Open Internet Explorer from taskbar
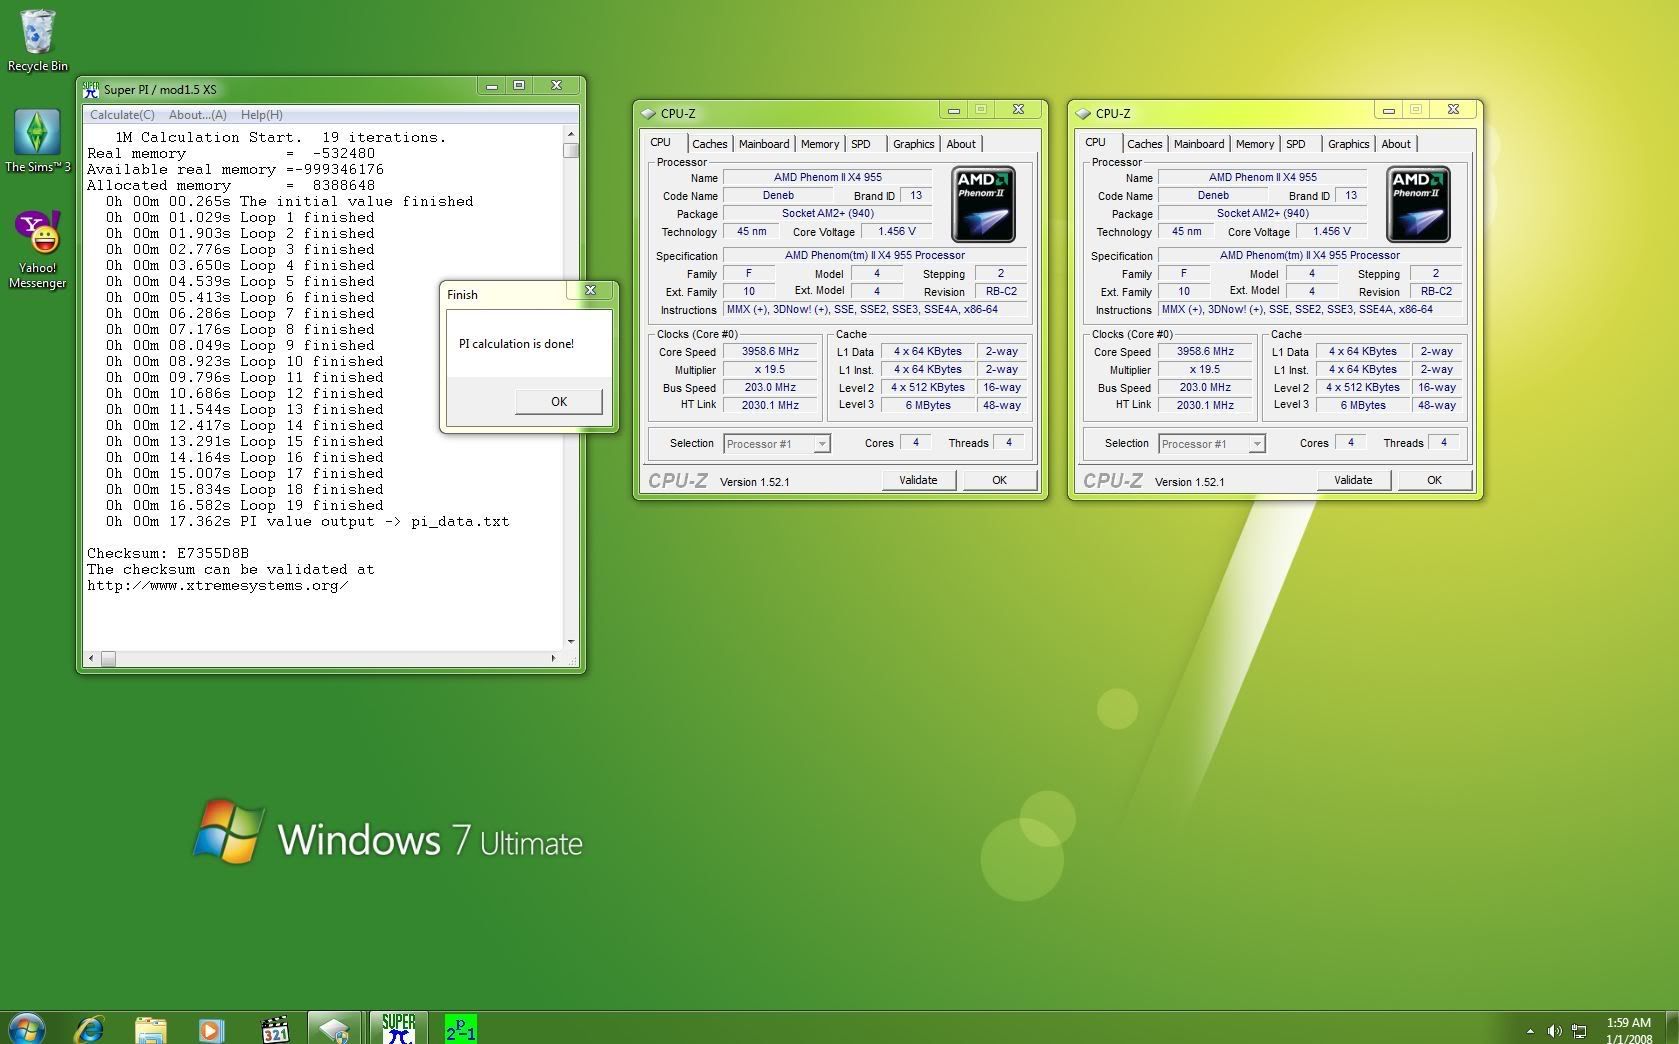1679x1044 pixels. (89, 1028)
